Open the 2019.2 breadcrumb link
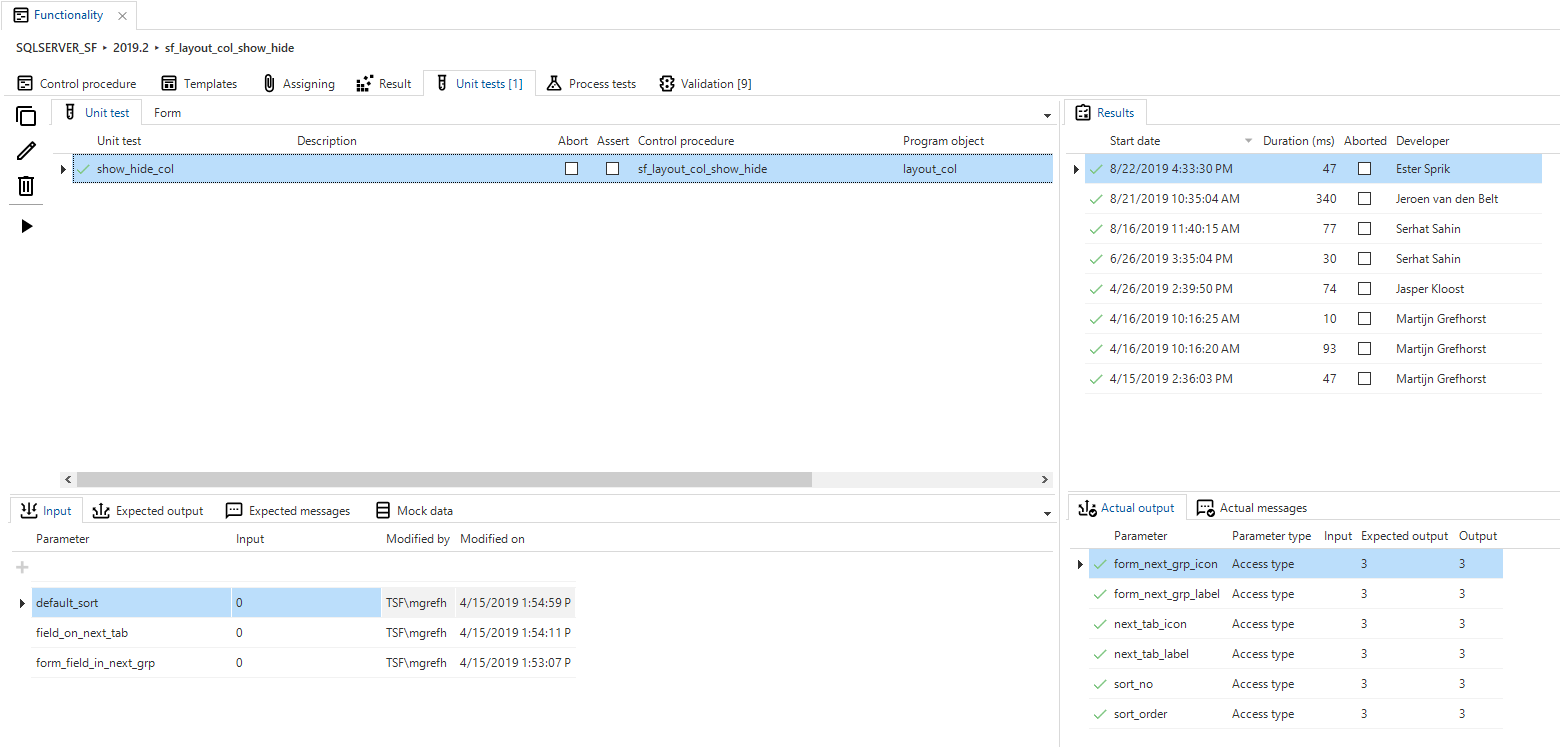1560x747 pixels. click(131, 47)
